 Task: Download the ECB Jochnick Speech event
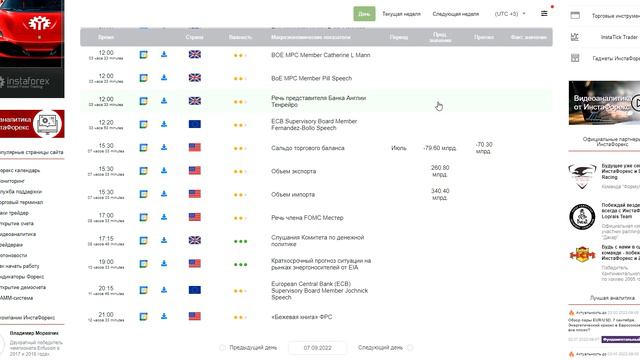(x=164, y=290)
